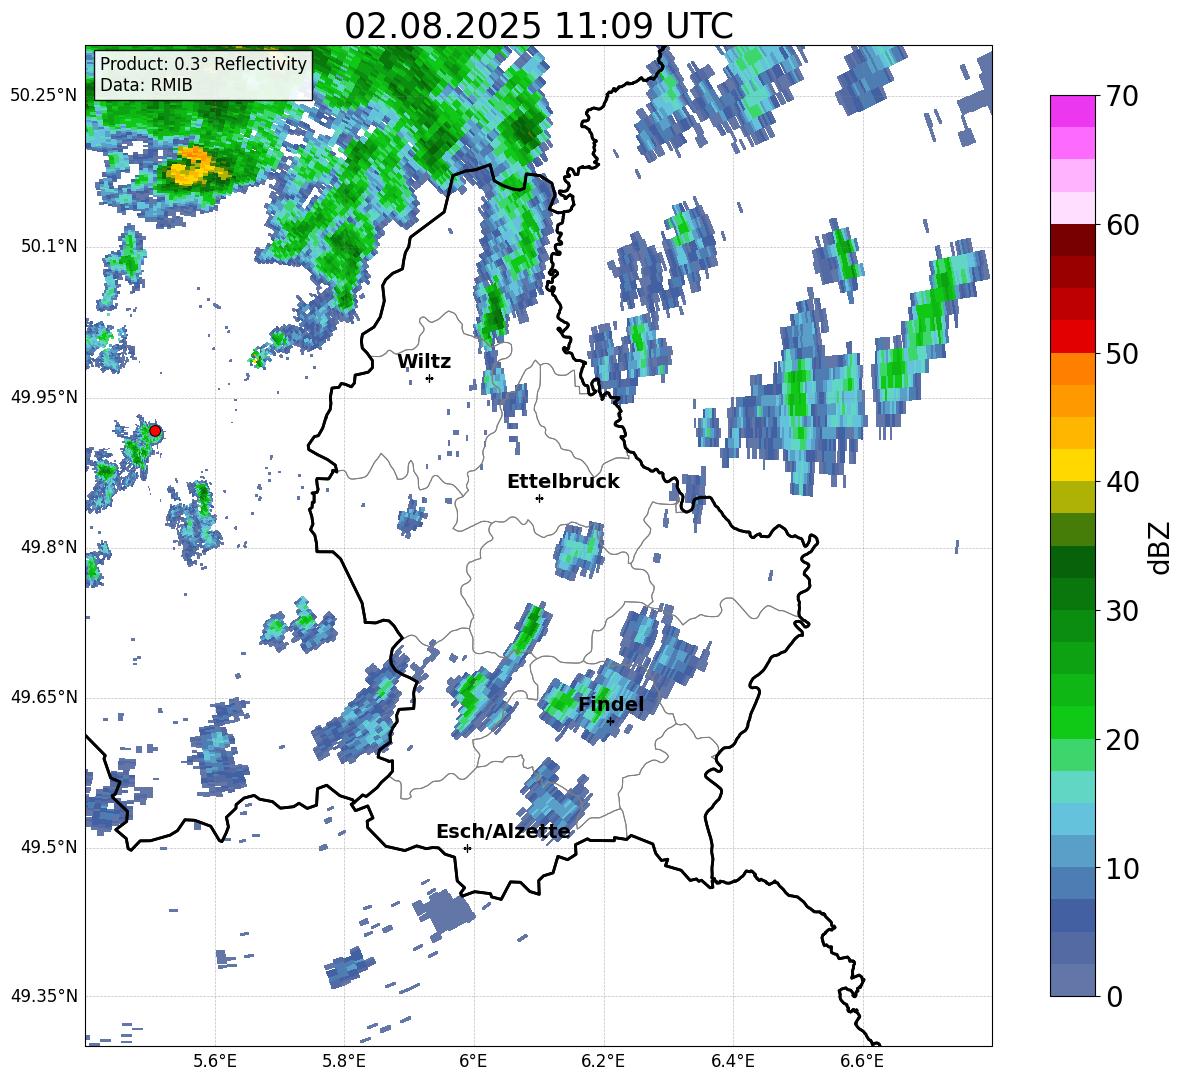
Task: Click the 70 dBZ colorbar label
Action: pyautogui.click(x=1121, y=96)
